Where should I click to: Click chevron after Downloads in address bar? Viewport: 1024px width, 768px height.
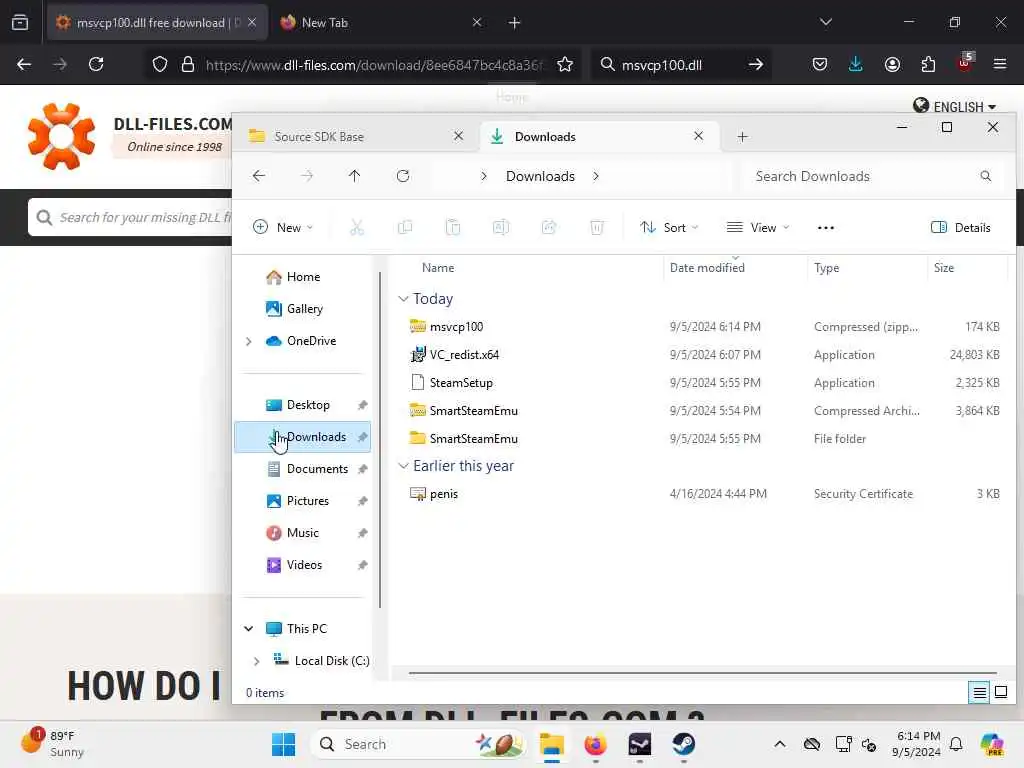[596, 176]
